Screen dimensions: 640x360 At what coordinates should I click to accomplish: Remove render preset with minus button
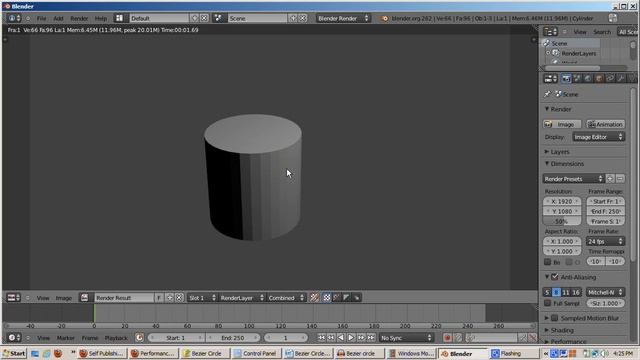point(620,179)
